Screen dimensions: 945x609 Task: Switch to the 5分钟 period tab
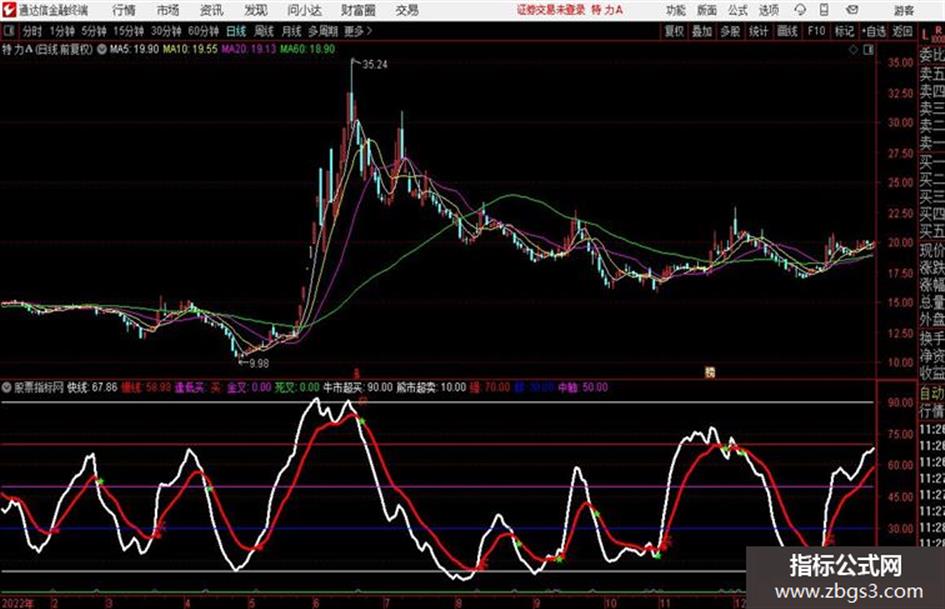94,31
